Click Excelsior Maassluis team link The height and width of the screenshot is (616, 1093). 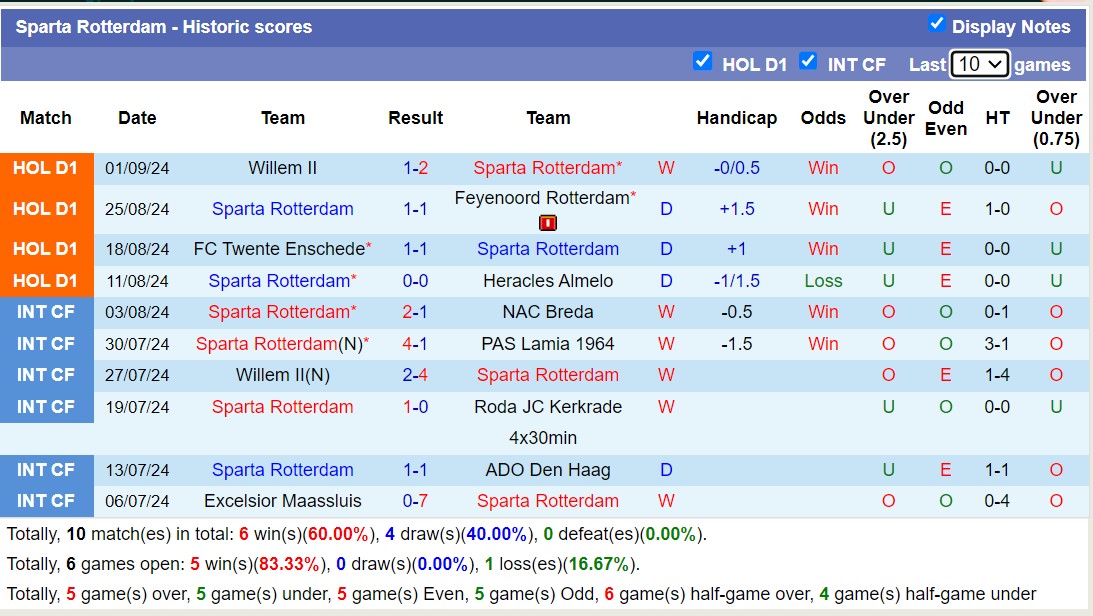(x=283, y=501)
